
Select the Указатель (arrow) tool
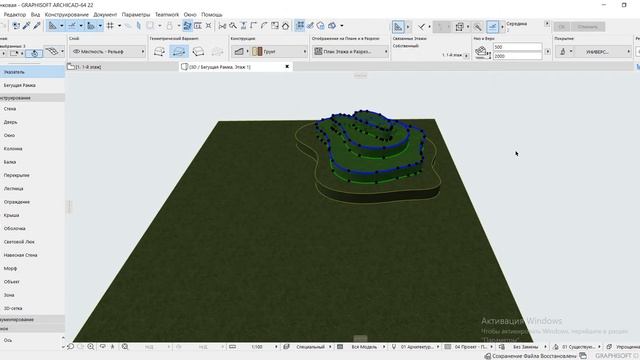32,72
